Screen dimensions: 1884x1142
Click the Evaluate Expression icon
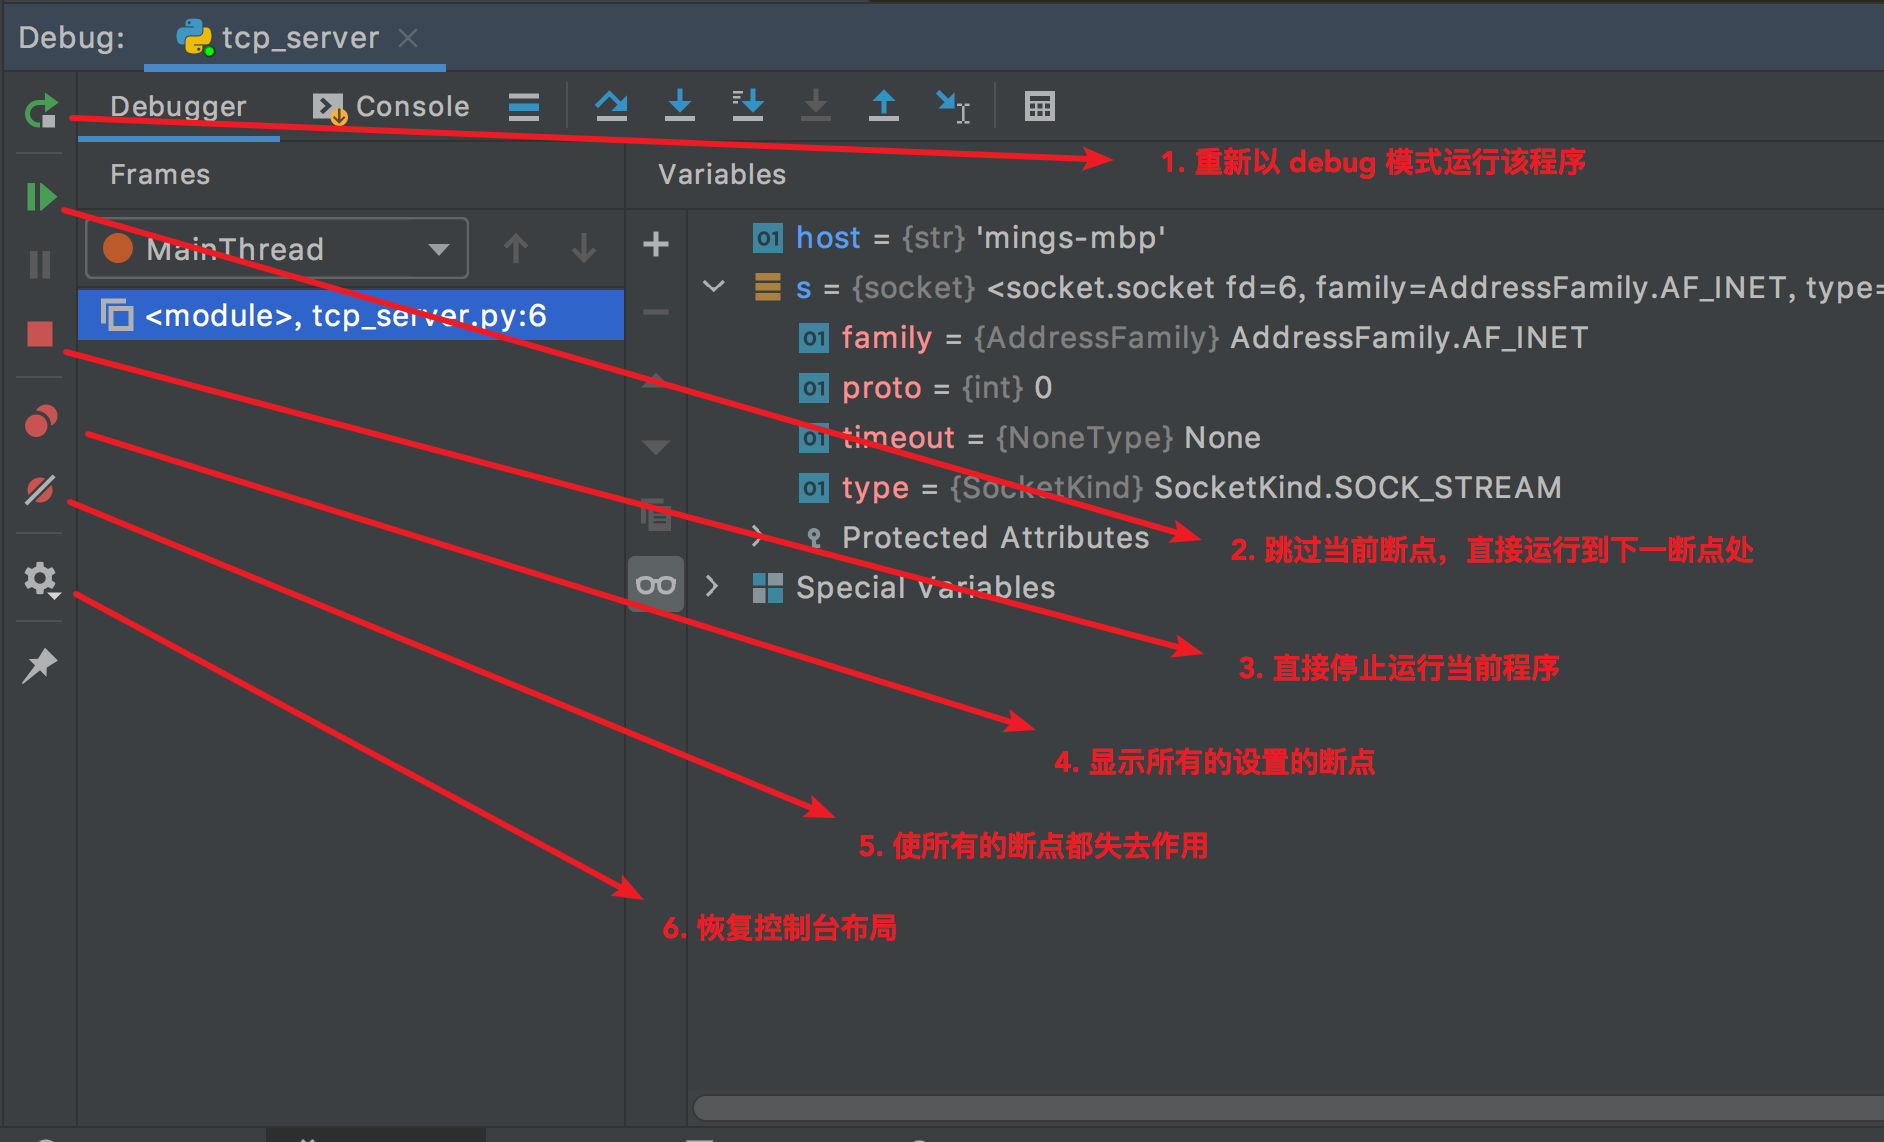(x=1040, y=105)
